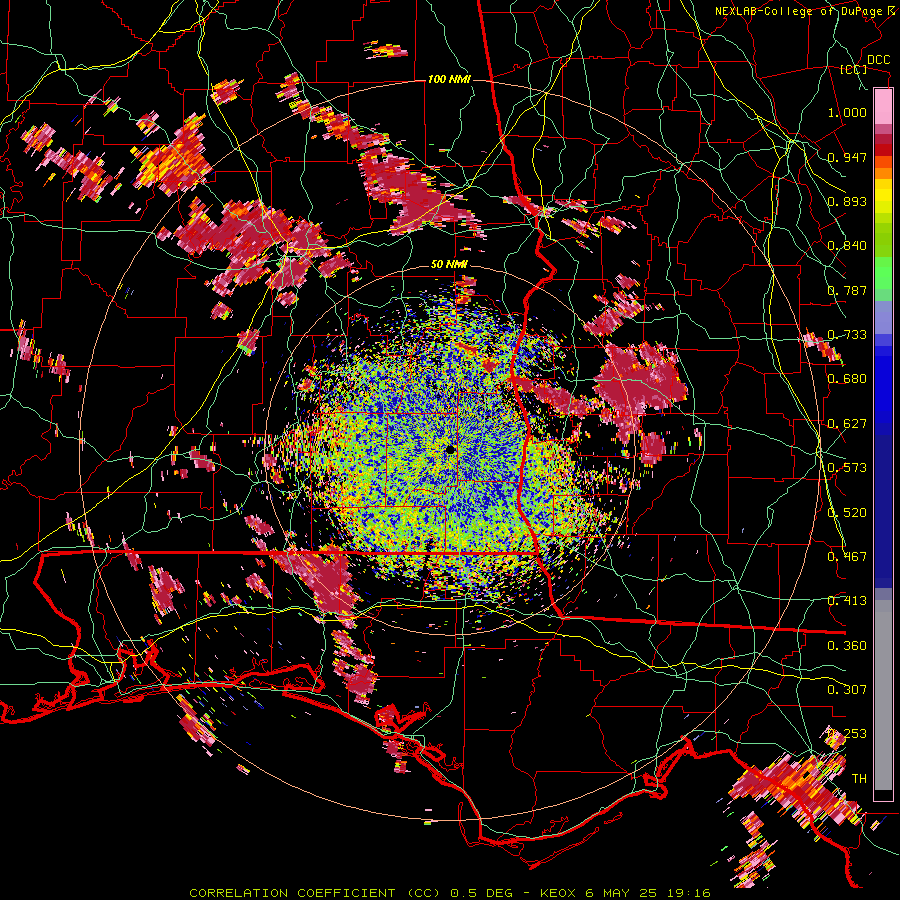Image resolution: width=900 pixels, height=900 pixels.
Task: Click the 0.627 scale value
Action: coord(847,424)
